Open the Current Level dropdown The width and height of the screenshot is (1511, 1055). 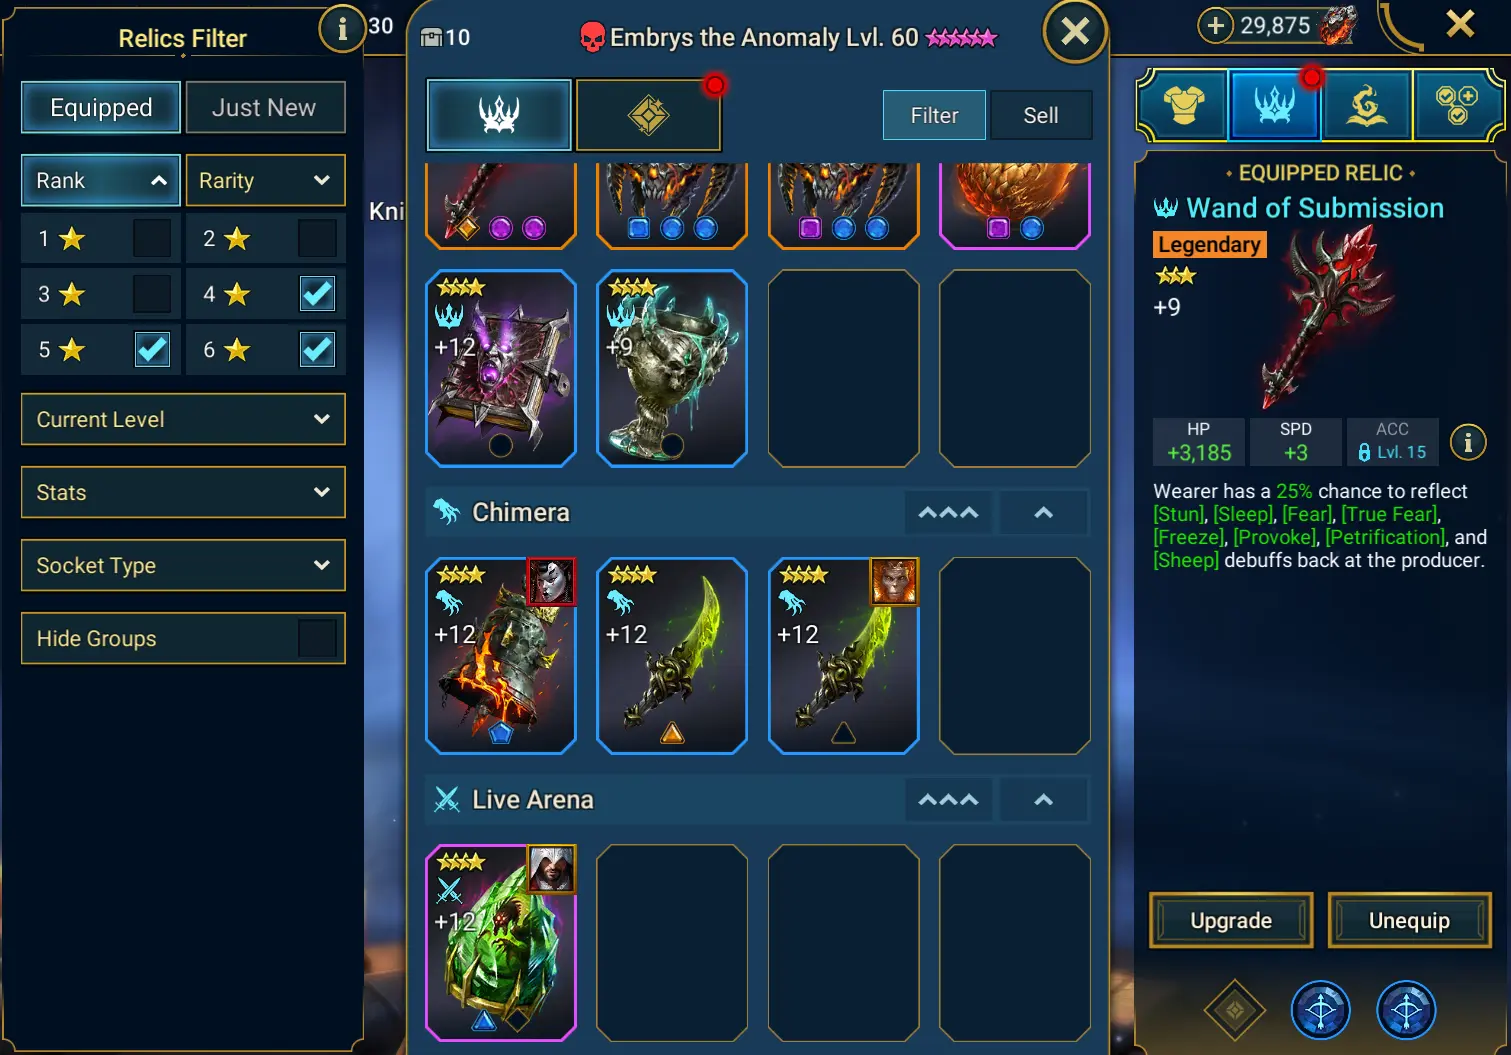click(183, 419)
